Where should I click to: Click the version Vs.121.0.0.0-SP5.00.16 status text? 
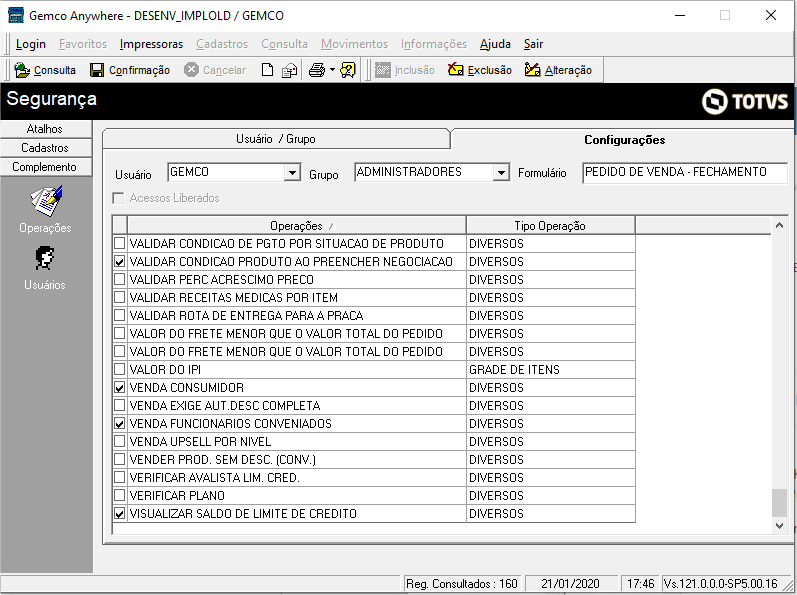[x=721, y=584]
